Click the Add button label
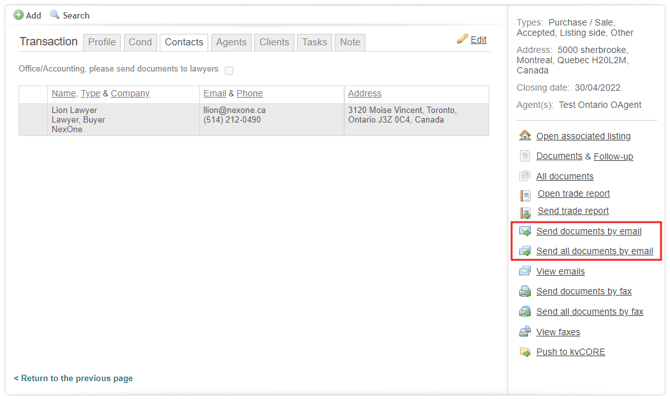 [33, 15]
